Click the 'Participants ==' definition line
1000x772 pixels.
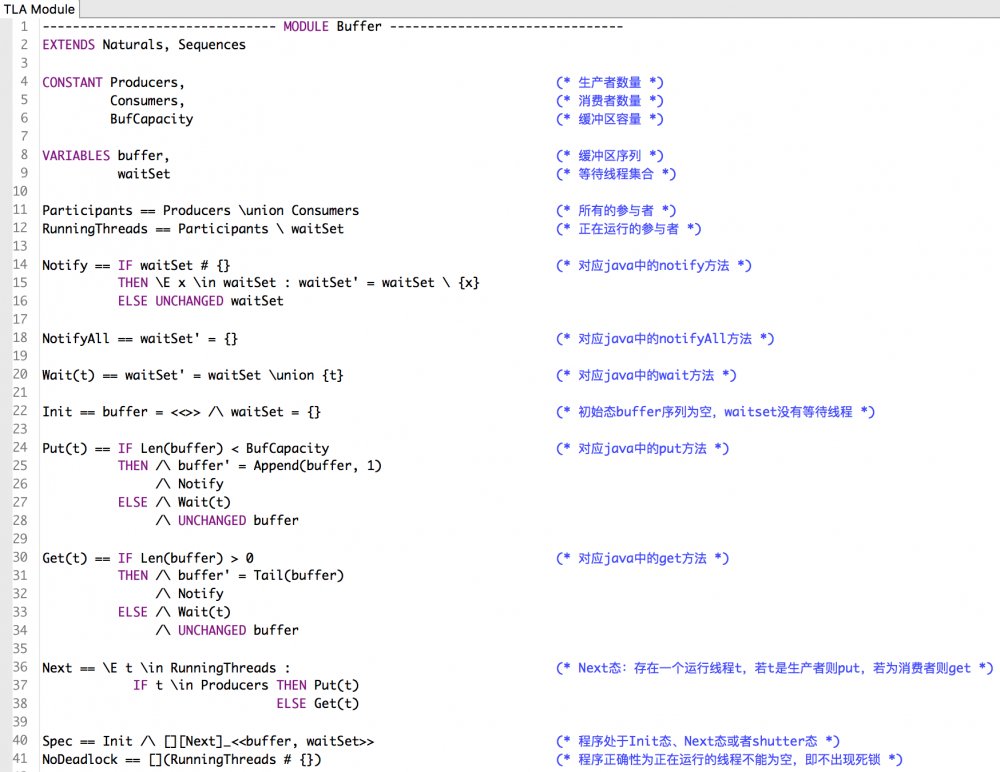(x=200, y=211)
